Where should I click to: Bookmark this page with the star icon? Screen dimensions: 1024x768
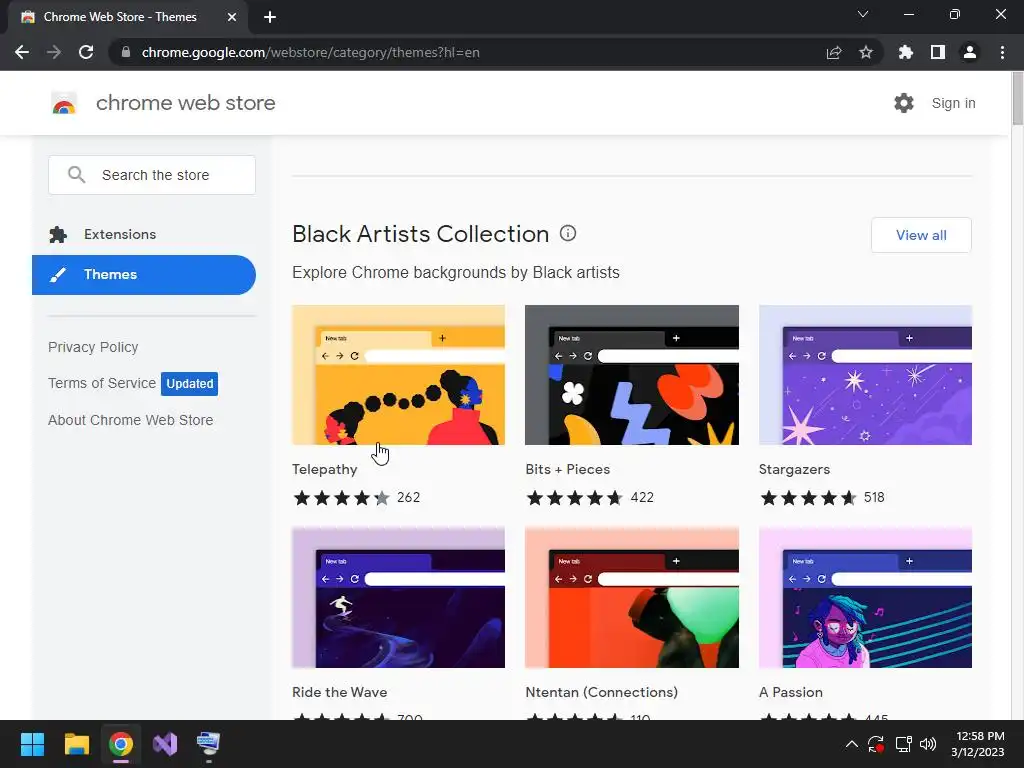865,52
